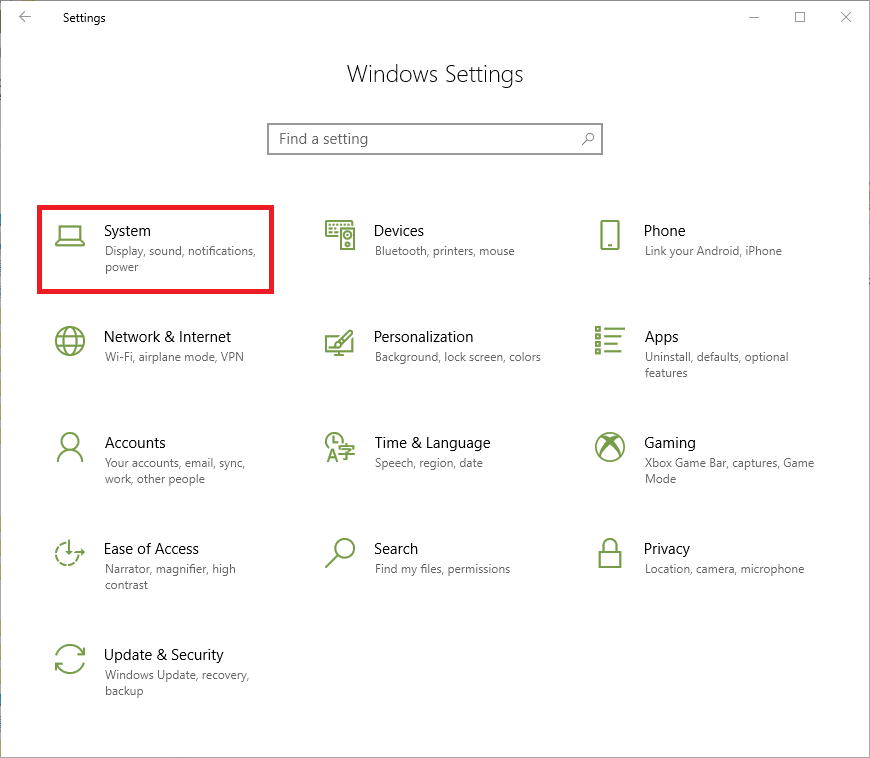Click 'Wi-Fi, airplane mode, VPN' description

[x=174, y=357]
